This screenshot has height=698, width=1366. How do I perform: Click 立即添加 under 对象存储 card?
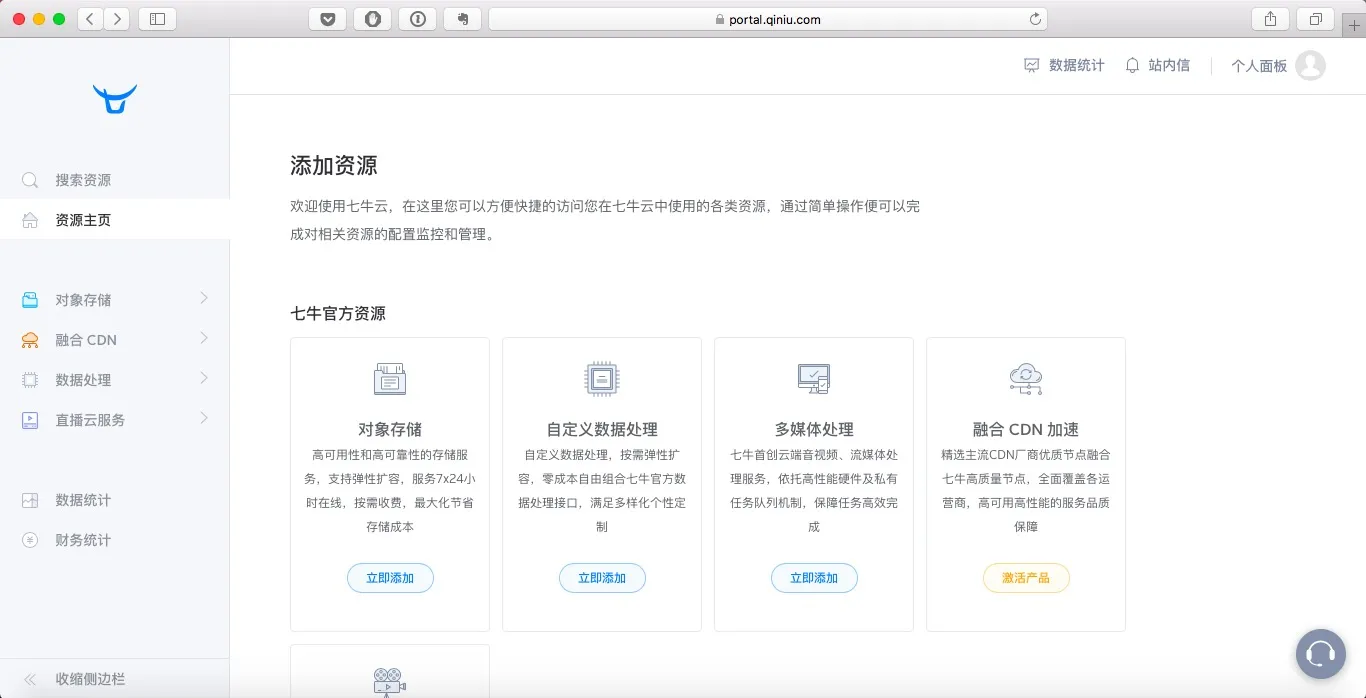(390, 578)
